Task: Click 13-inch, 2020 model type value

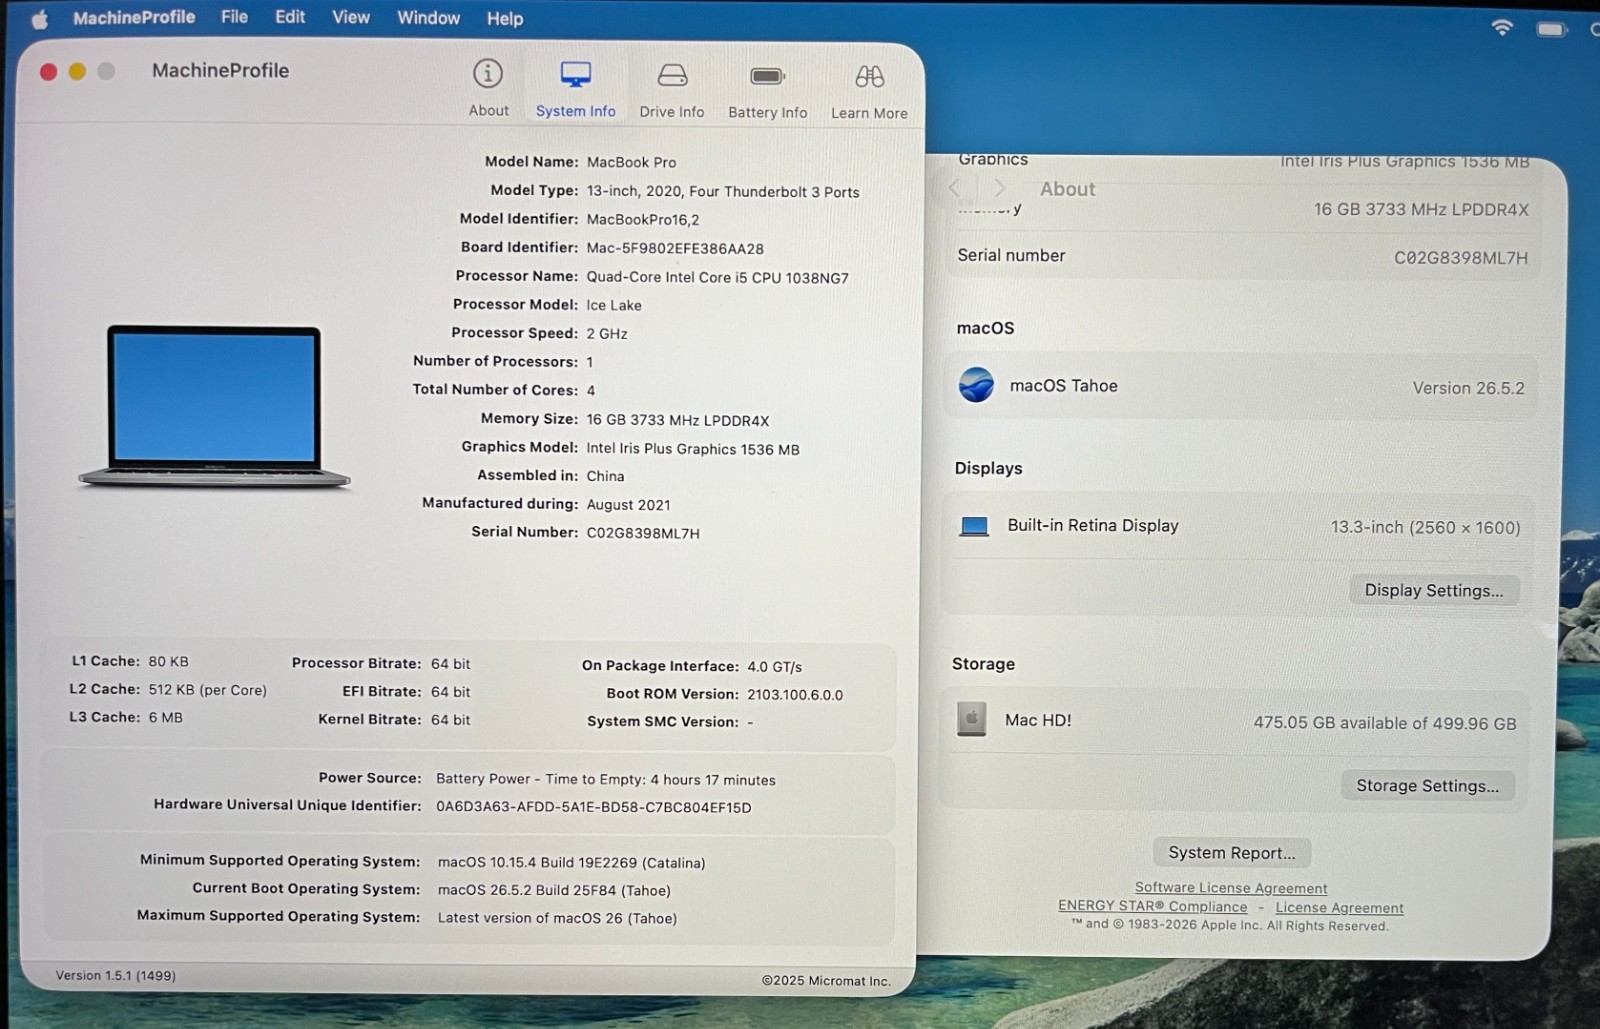Action: point(723,191)
